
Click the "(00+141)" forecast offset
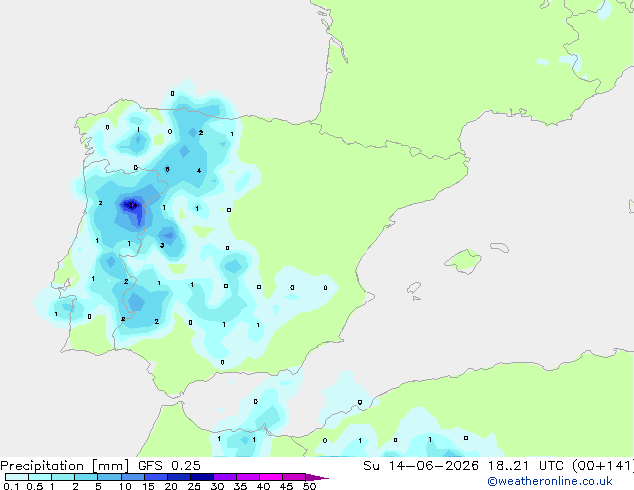[x=603, y=466]
